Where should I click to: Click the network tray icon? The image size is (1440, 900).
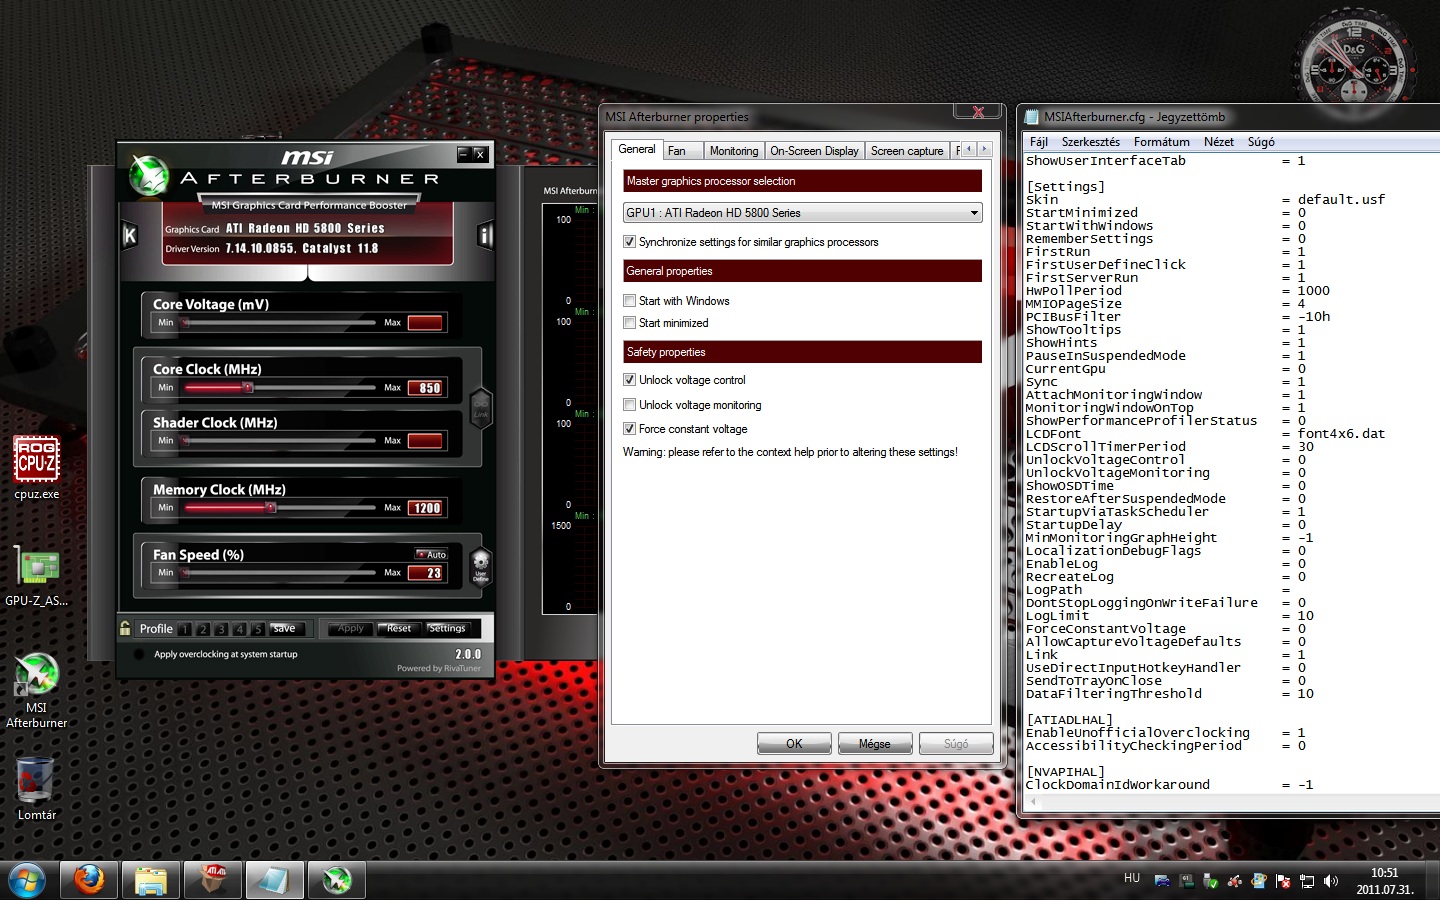[x=1306, y=881]
